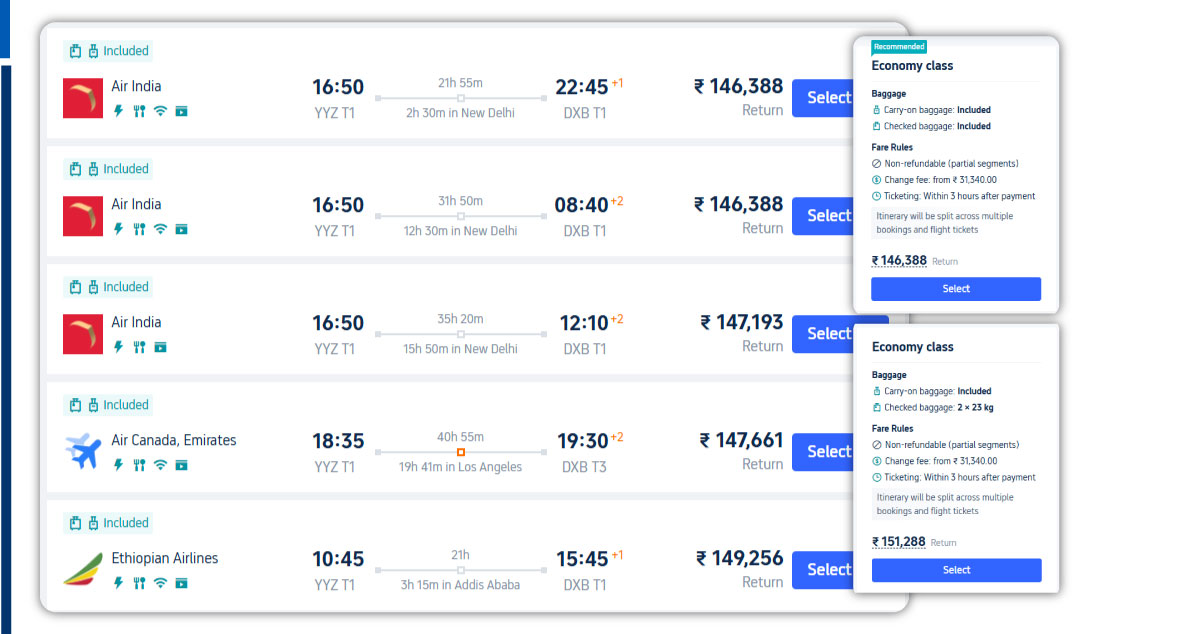Click the carry-on baggage checkmark in the Recommended Economy panel
Screen dimensions: 1202x634
875,110
